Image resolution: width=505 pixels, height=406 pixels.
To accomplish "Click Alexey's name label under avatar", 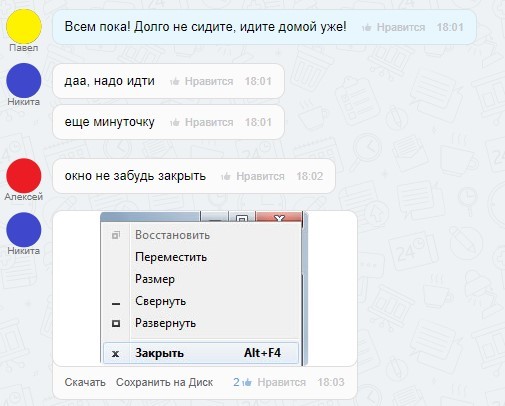I will (24, 197).
